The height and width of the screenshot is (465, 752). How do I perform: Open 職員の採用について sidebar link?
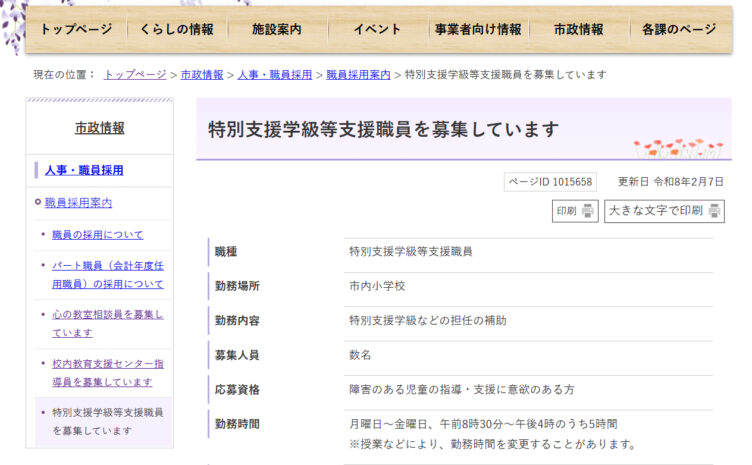pyautogui.click(x=98, y=234)
